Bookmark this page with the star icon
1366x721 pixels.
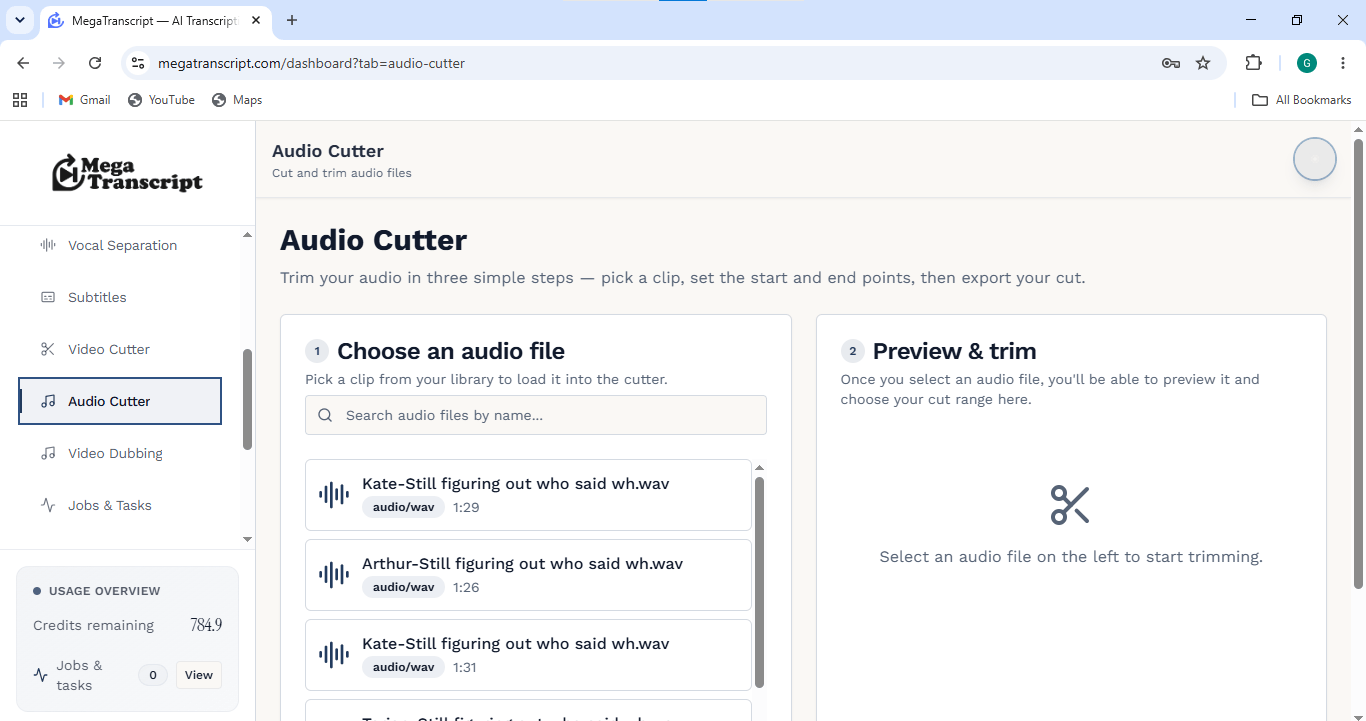[x=1203, y=63]
